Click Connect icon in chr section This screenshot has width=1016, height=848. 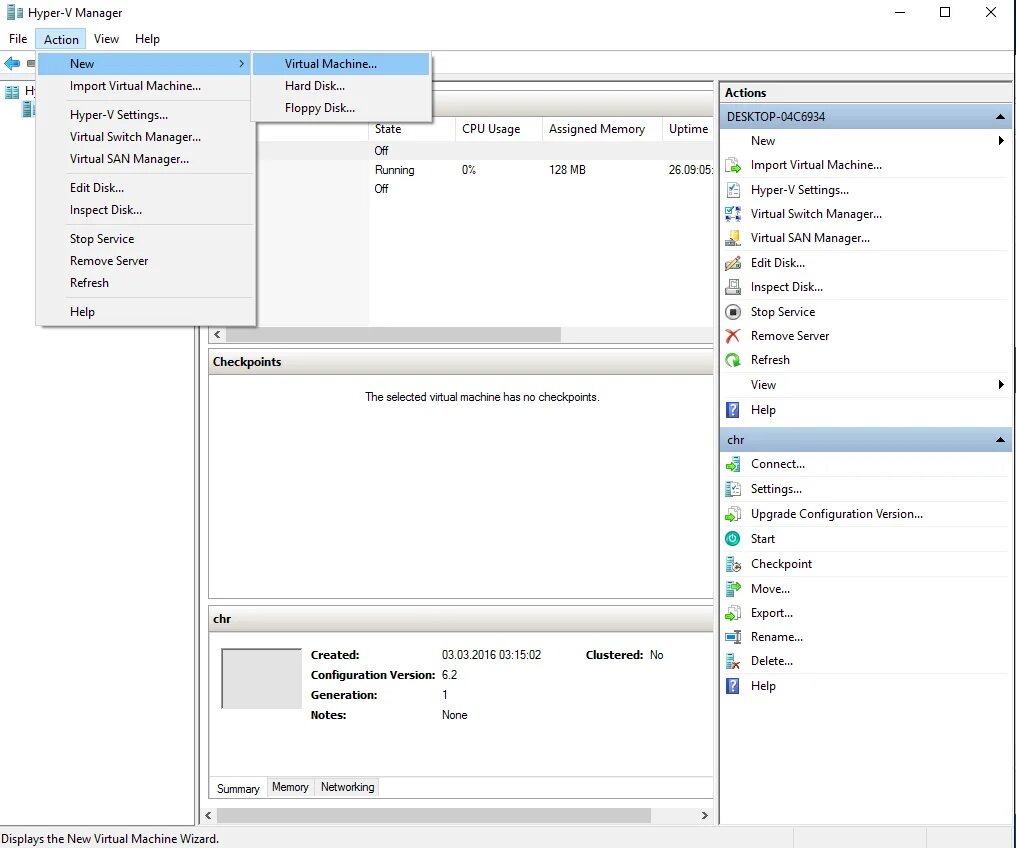(733, 464)
